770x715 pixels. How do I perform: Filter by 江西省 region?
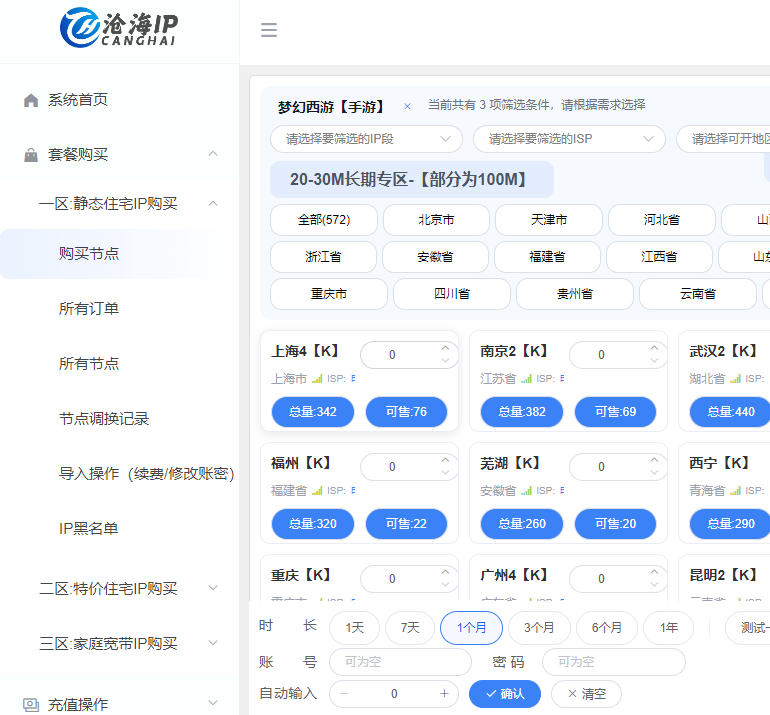click(x=659, y=257)
